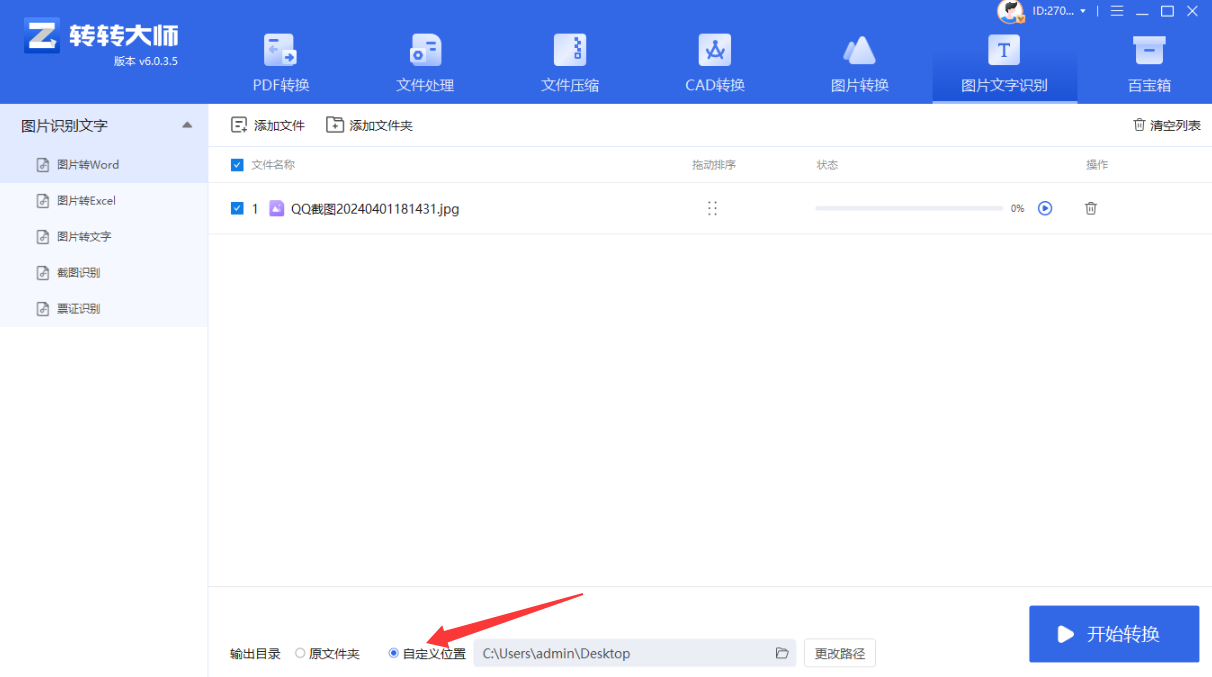Open the account ID dropdown arrow

1083,11
